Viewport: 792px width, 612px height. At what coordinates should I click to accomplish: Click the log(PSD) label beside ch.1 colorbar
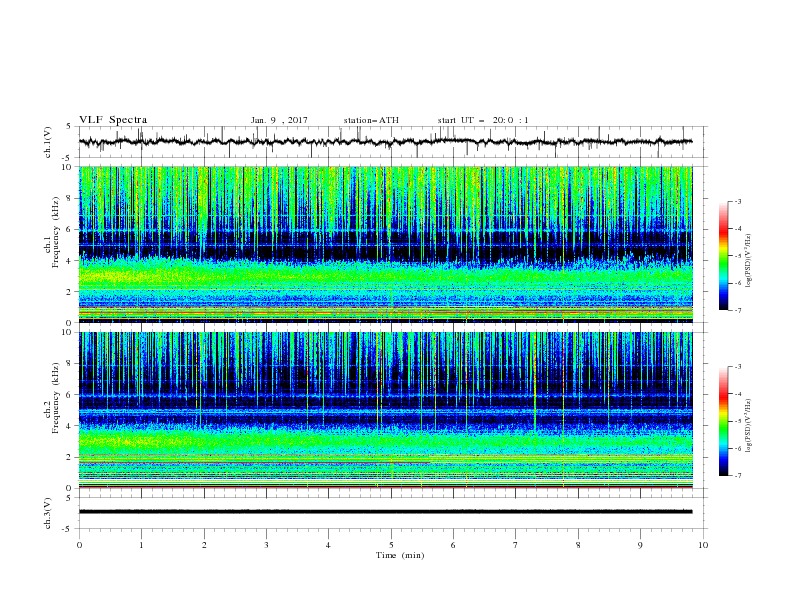pyautogui.click(x=749, y=261)
